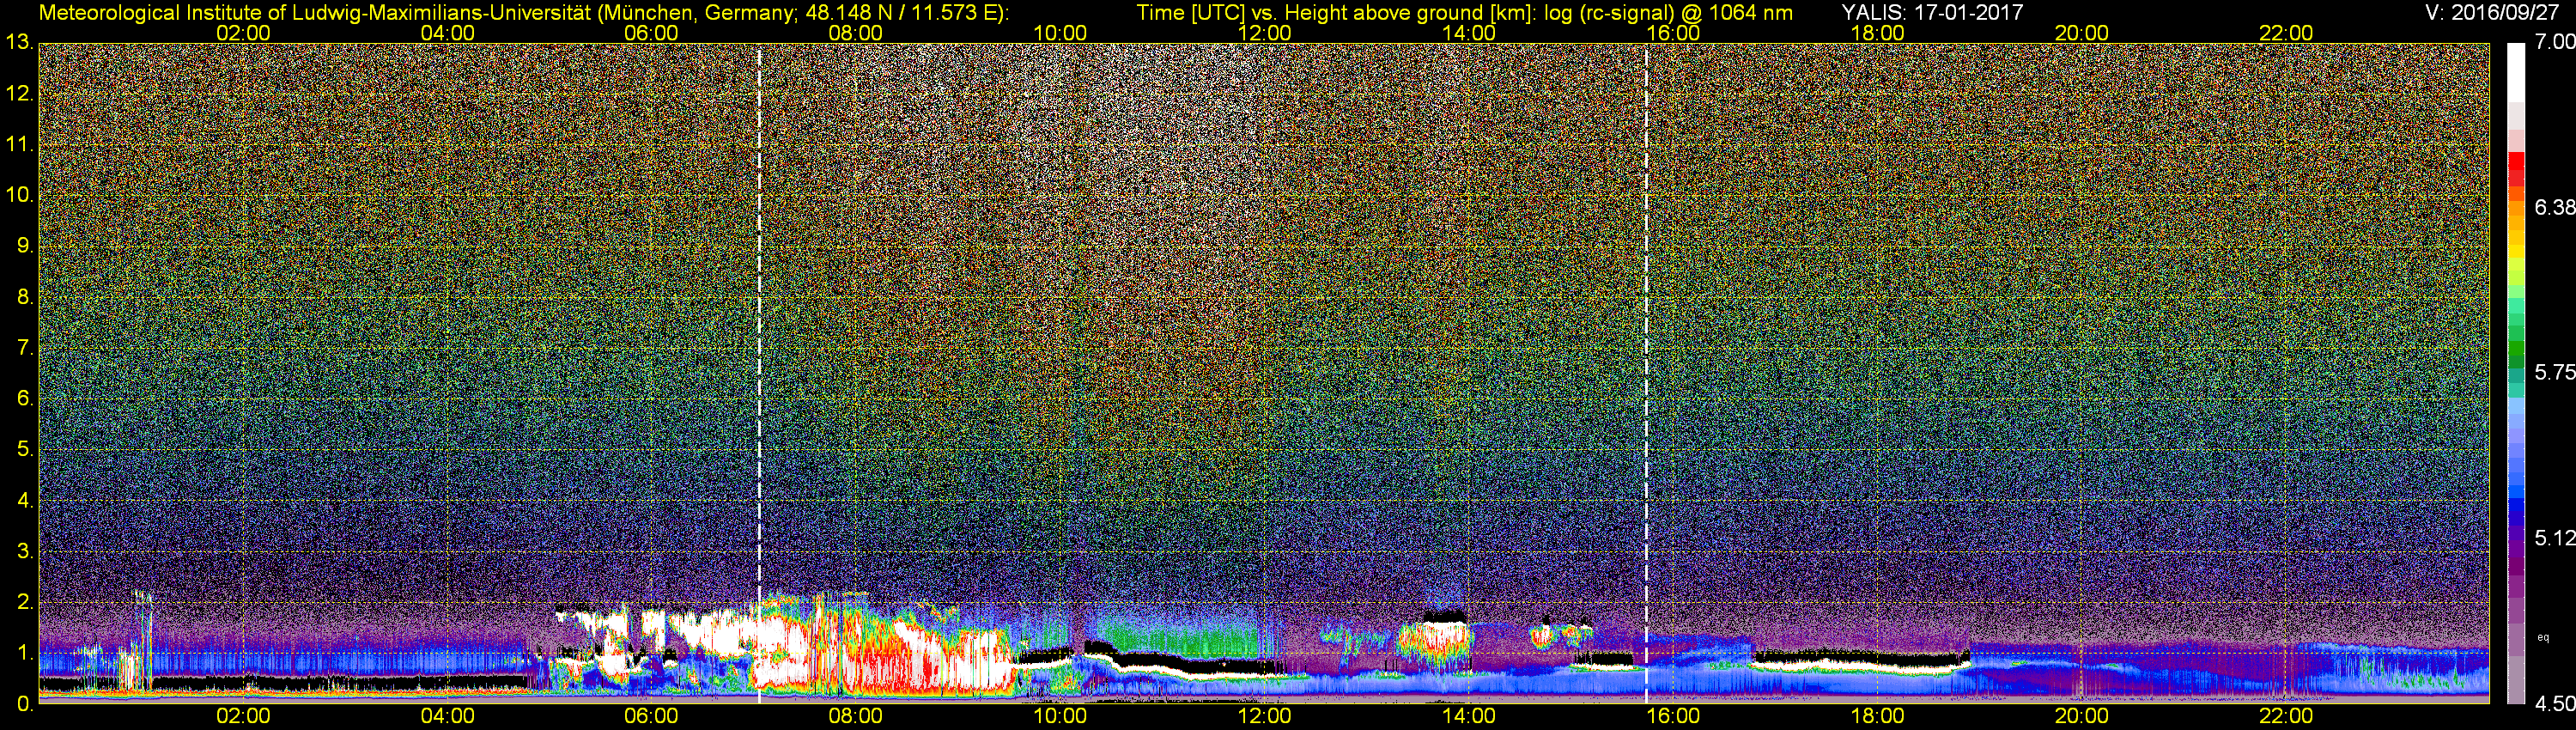Screen dimensions: 2576x730
Task: Select the 0 km label on the height axis
Action: pyautogui.click(x=25, y=704)
